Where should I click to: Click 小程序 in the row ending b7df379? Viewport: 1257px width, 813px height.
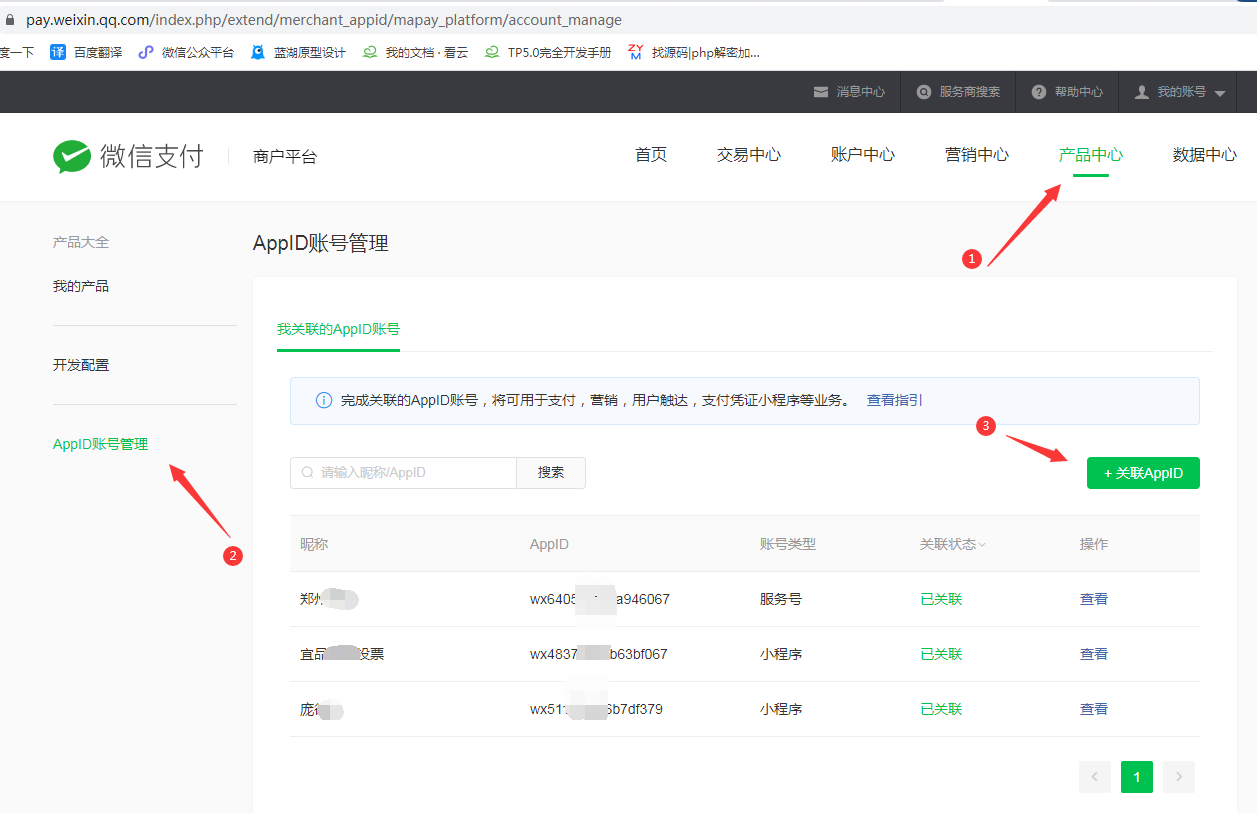[x=781, y=709]
